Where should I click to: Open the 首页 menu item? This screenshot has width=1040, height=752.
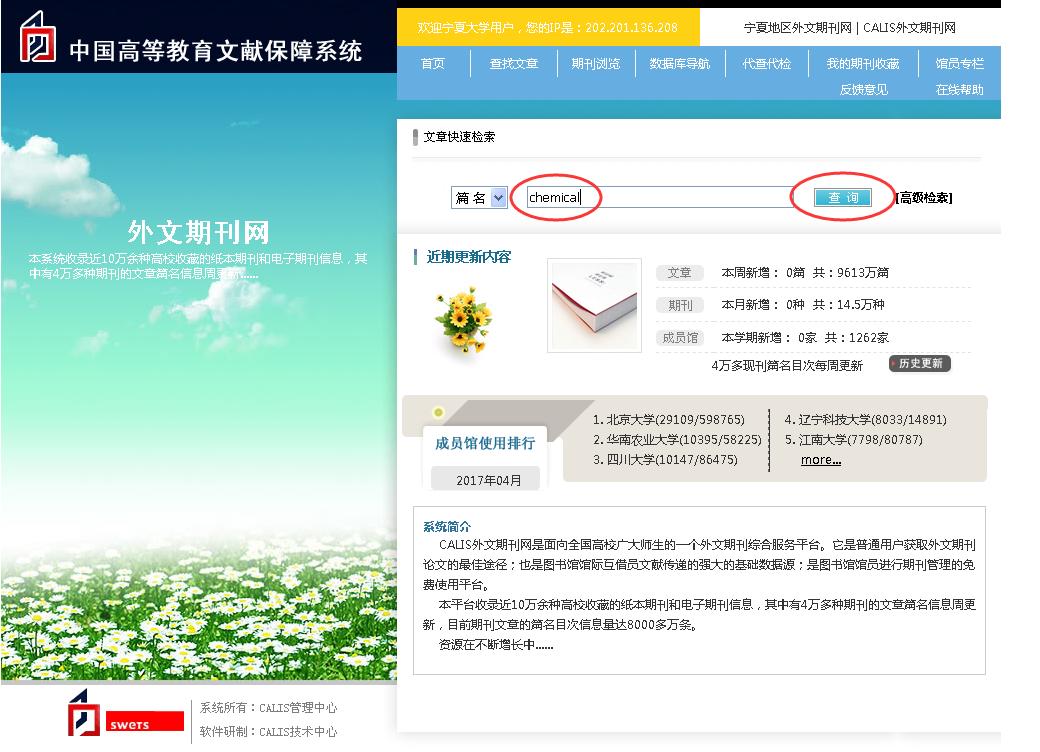tap(433, 64)
